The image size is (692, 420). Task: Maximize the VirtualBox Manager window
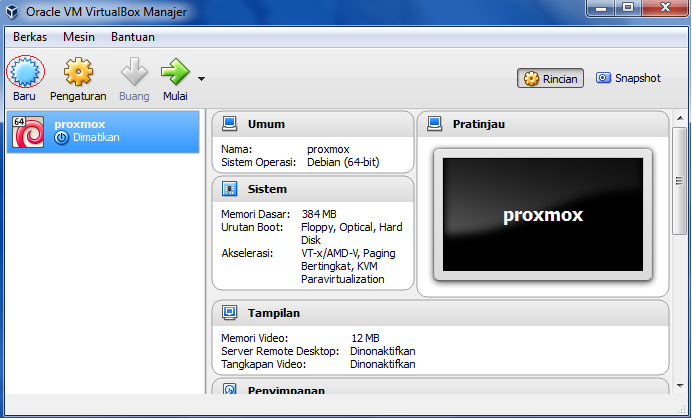tap(628, 8)
